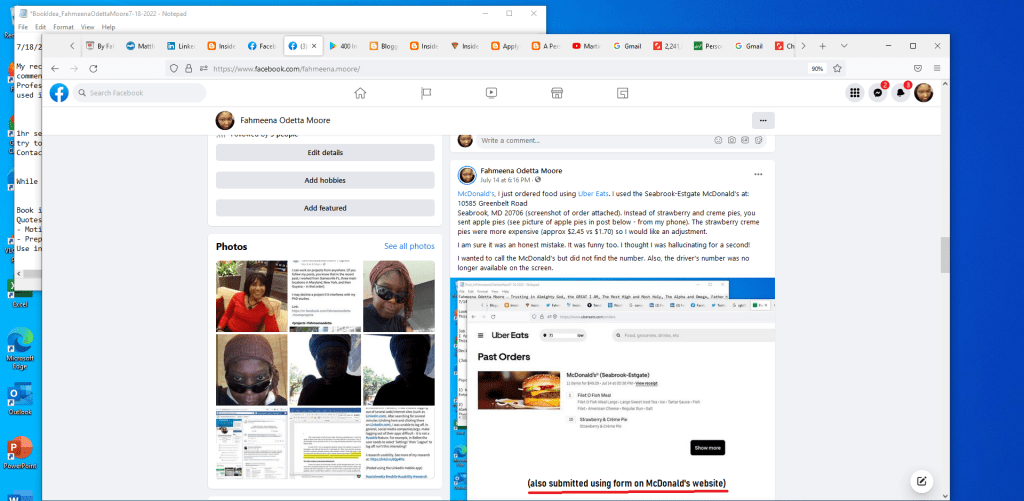The width and height of the screenshot is (1024, 501).
Task: Open the See all photos link
Action: tap(409, 246)
